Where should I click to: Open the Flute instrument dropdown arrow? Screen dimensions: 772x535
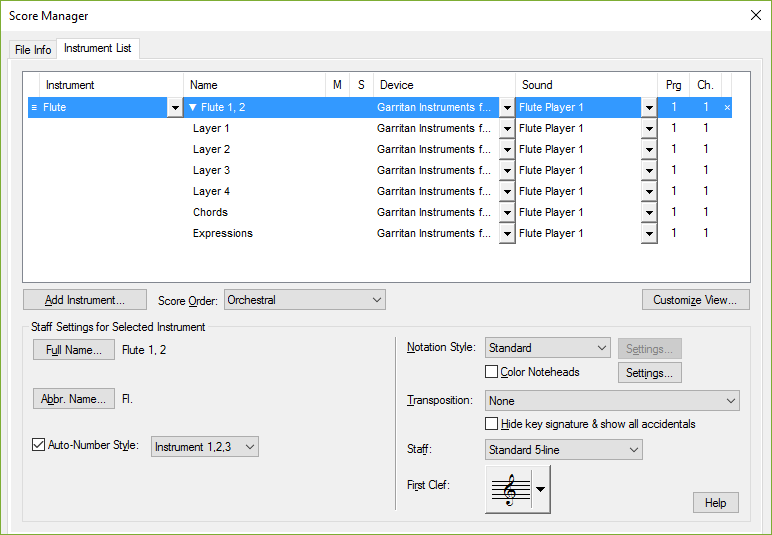click(x=175, y=108)
